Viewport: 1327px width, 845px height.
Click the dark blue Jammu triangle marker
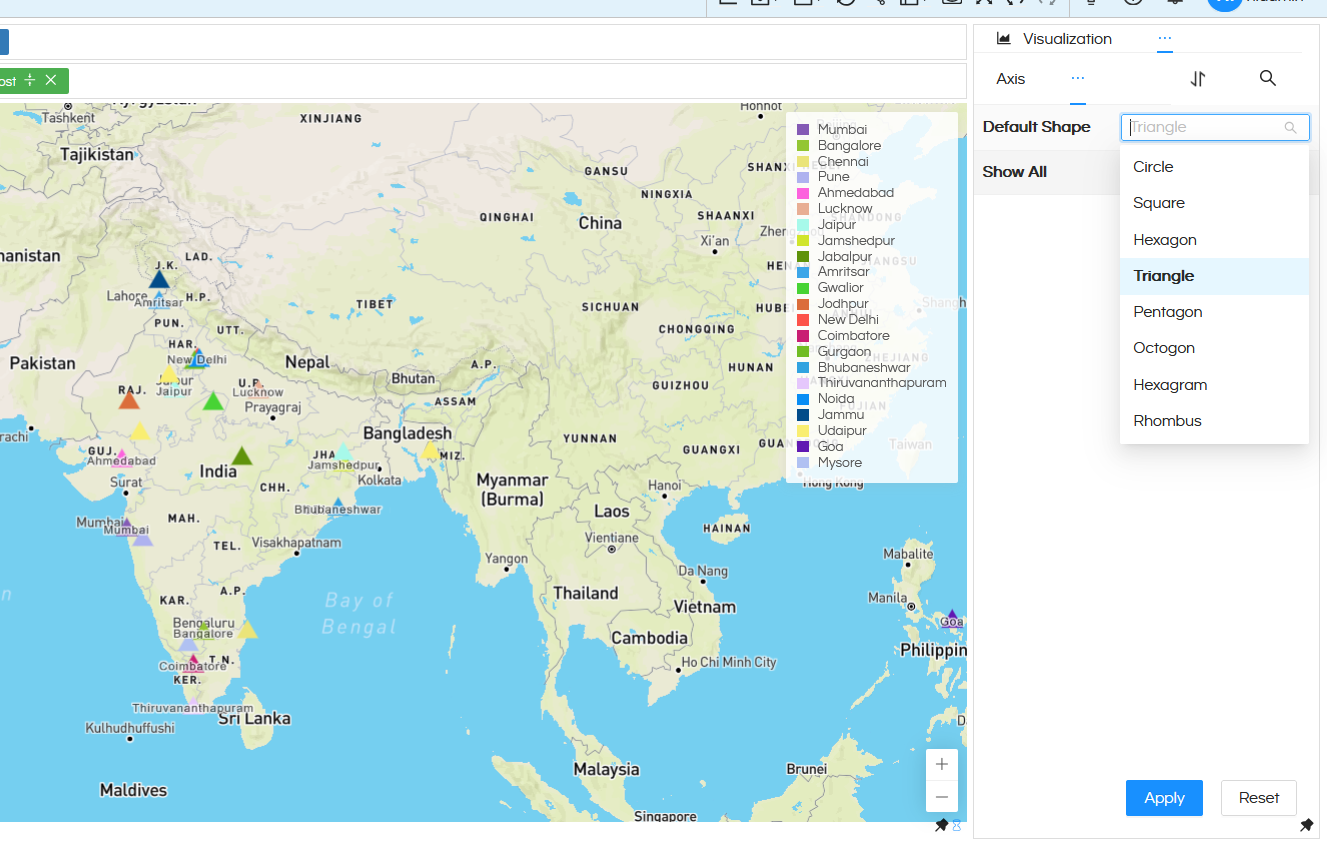point(159,279)
